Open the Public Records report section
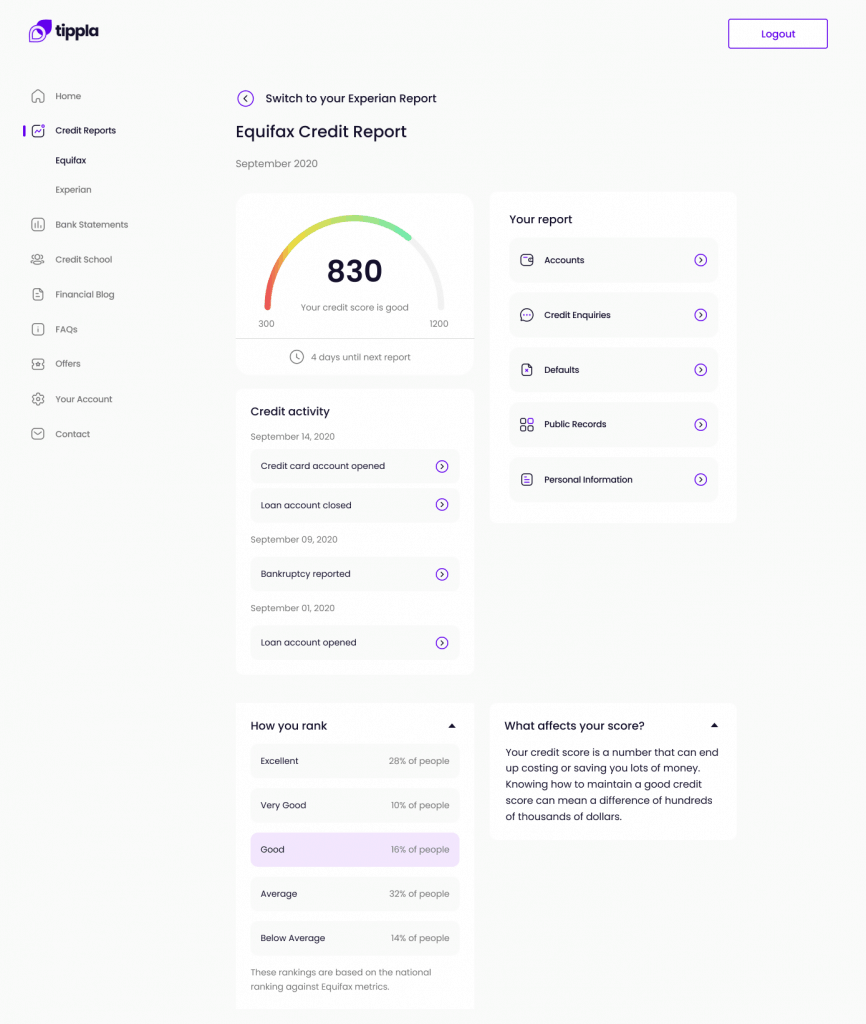This screenshot has width=866, height=1024. point(613,425)
